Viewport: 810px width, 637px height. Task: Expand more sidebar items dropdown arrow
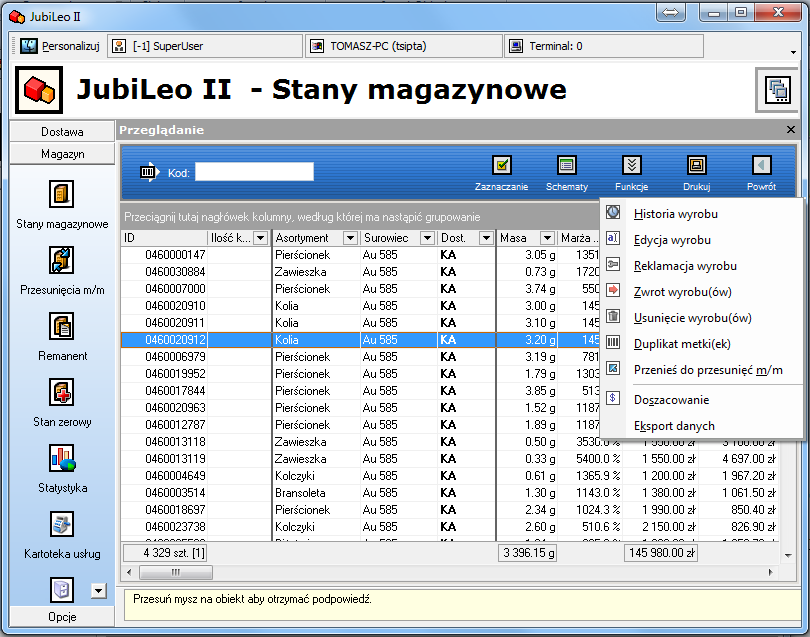(x=99, y=591)
